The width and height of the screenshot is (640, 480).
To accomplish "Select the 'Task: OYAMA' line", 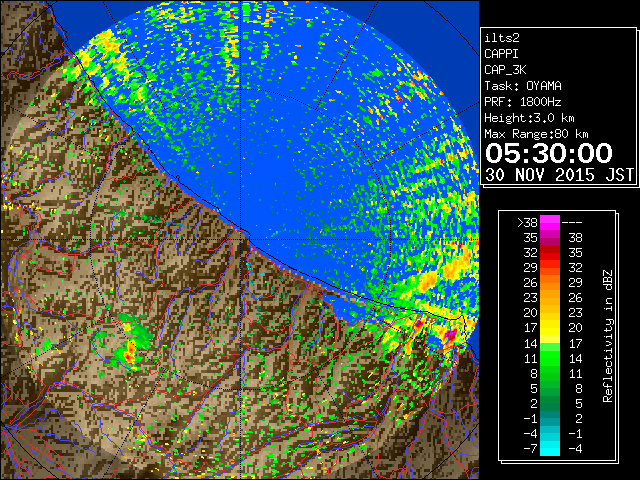I will 523,86.
